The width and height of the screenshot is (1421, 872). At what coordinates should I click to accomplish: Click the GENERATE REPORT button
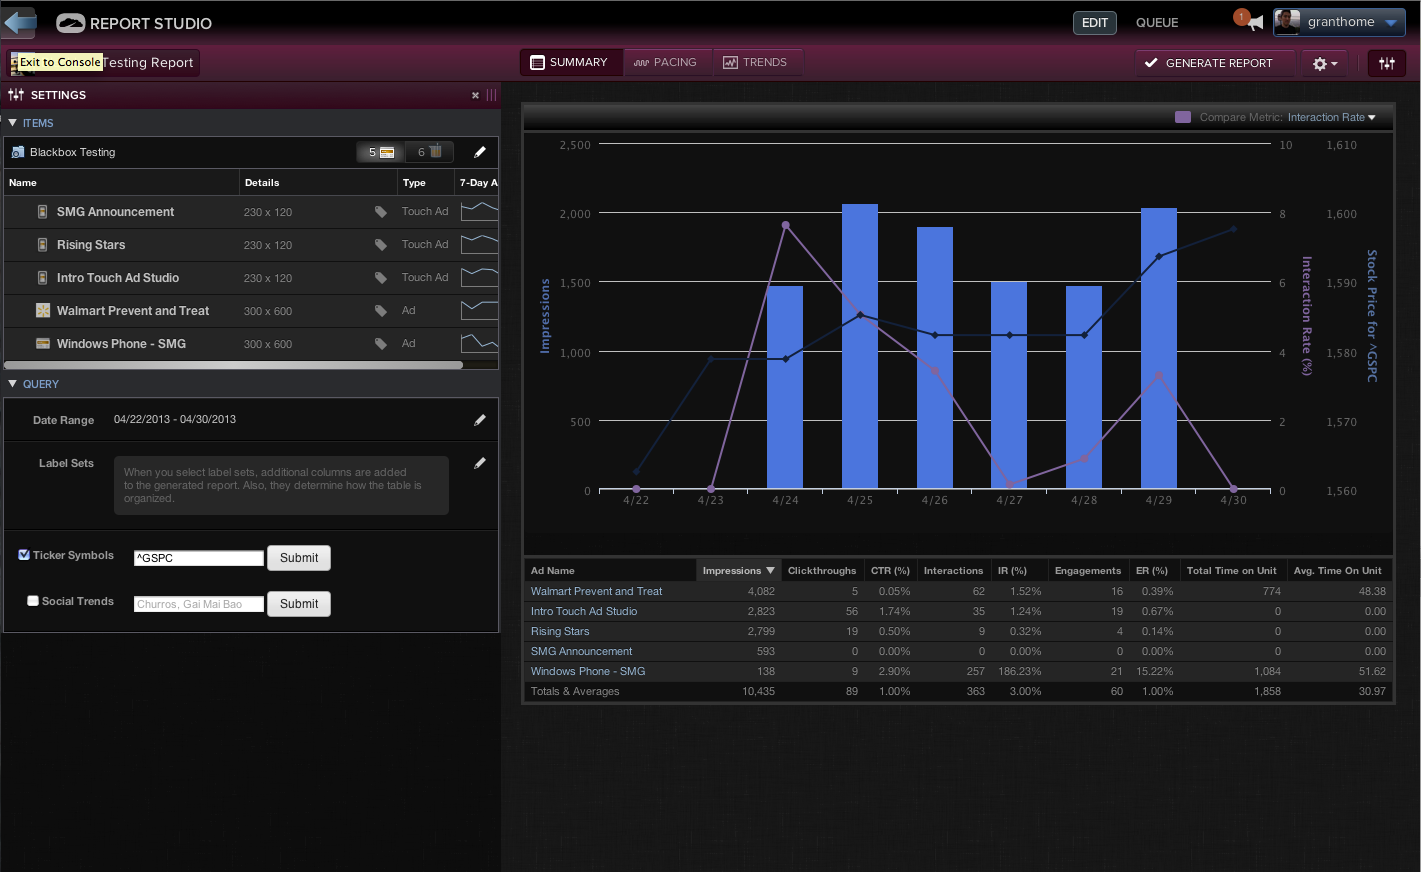[x=1209, y=63]
